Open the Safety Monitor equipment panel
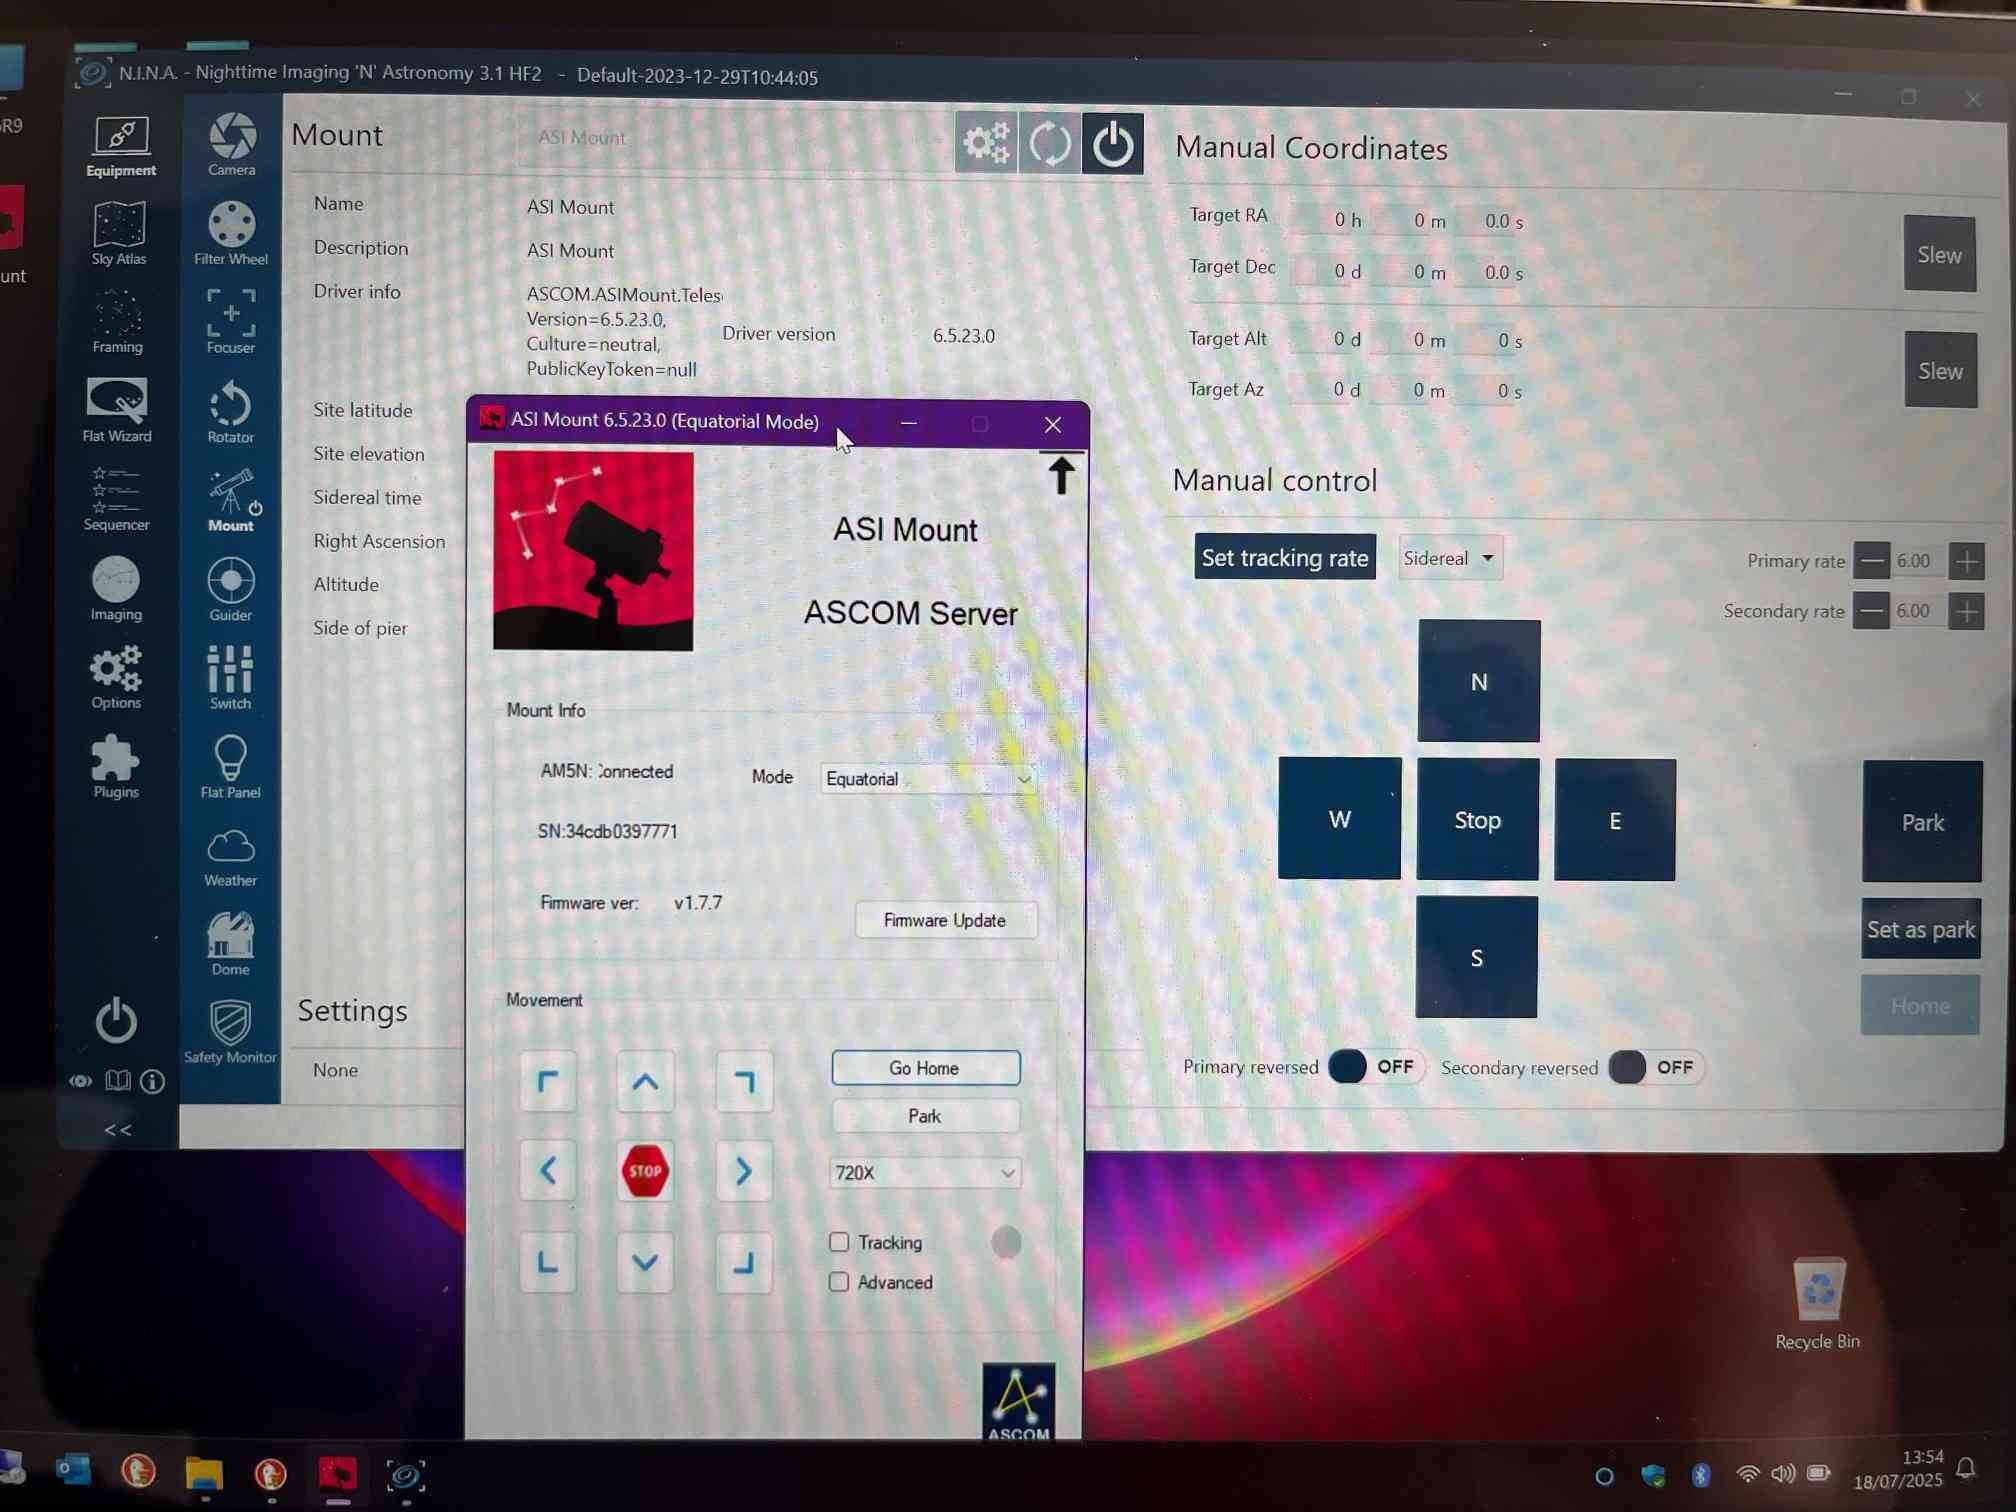This screenshot has height=1512, width=2016. 231,1032
